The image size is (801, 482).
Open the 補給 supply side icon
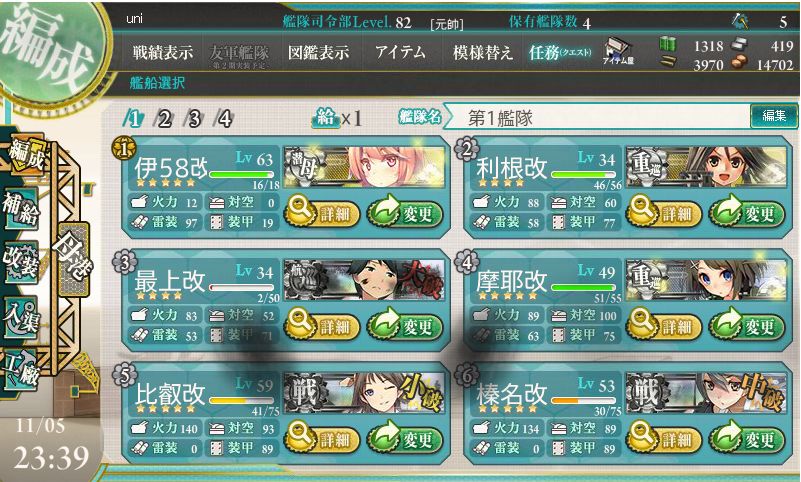pos(21,208)
